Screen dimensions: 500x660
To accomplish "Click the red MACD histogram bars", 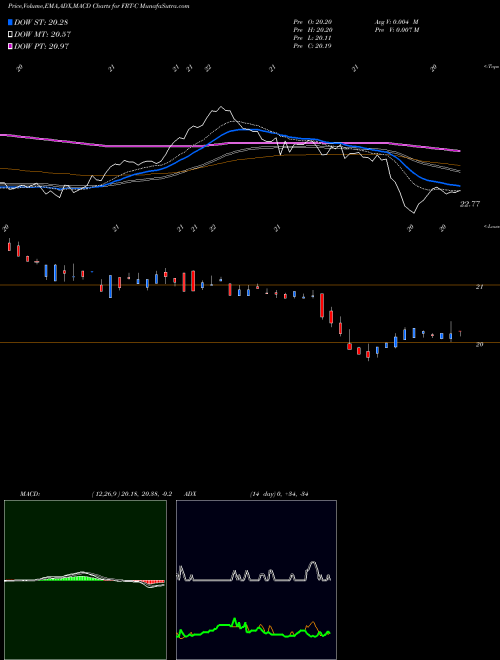I will pos(152,583).
